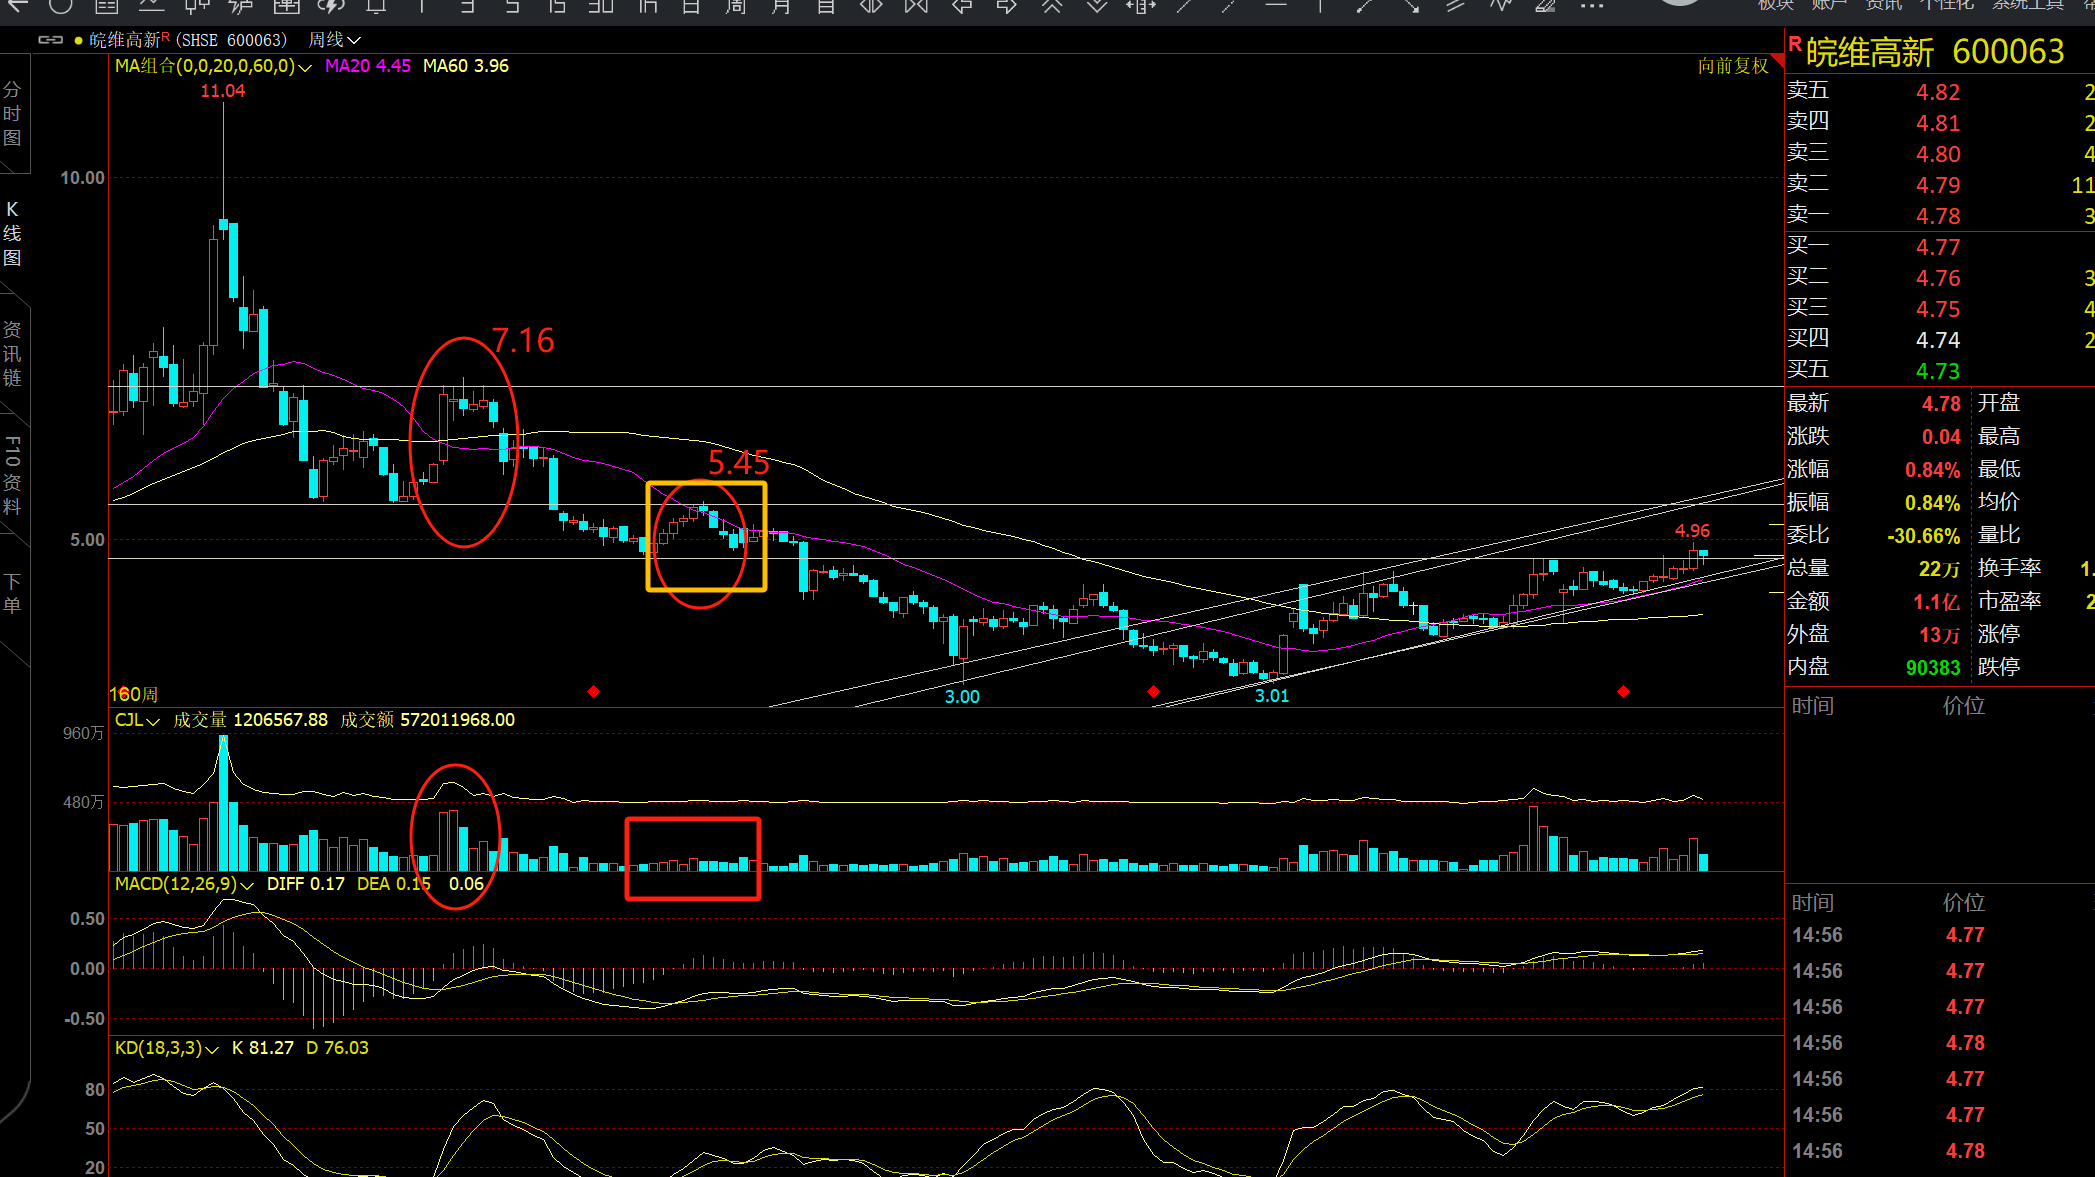Screen dimensions: 2095x1177
Task: Open 分时图 sidebar tab
Action: tap(12, 114)
